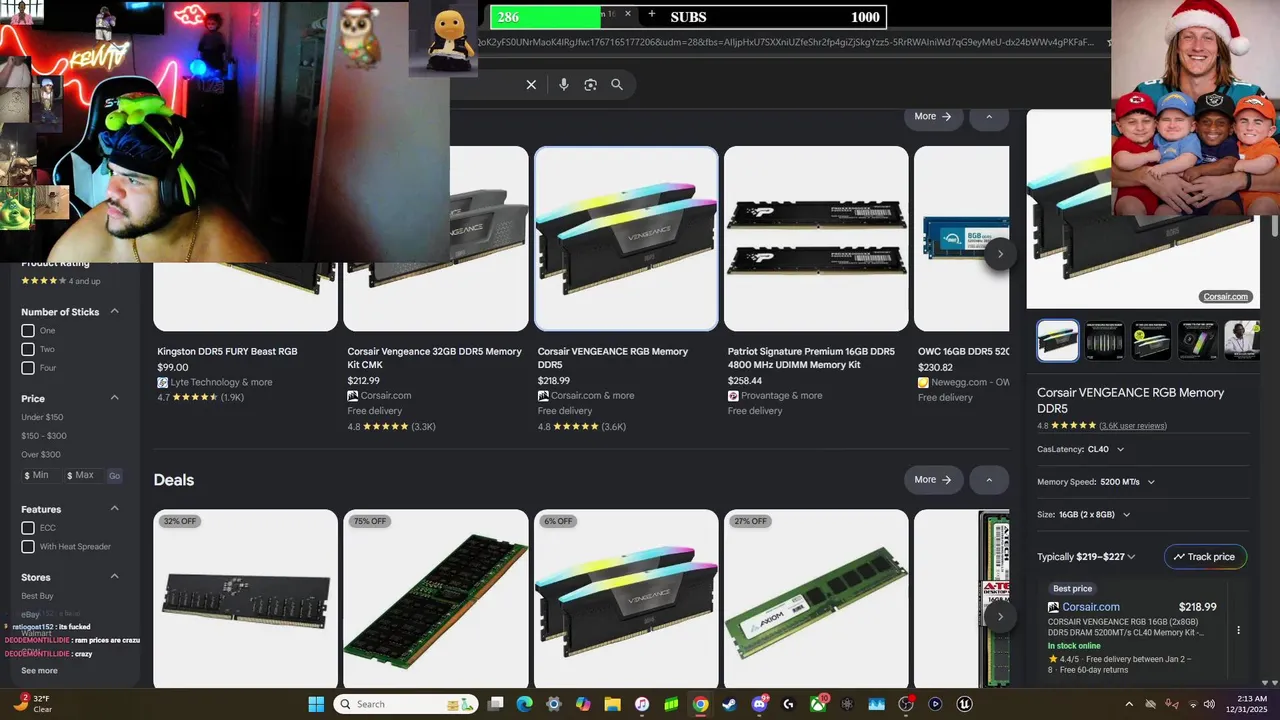Open search by image with the Lens icon
This screenshot has height=720, width=1280.
590,85
